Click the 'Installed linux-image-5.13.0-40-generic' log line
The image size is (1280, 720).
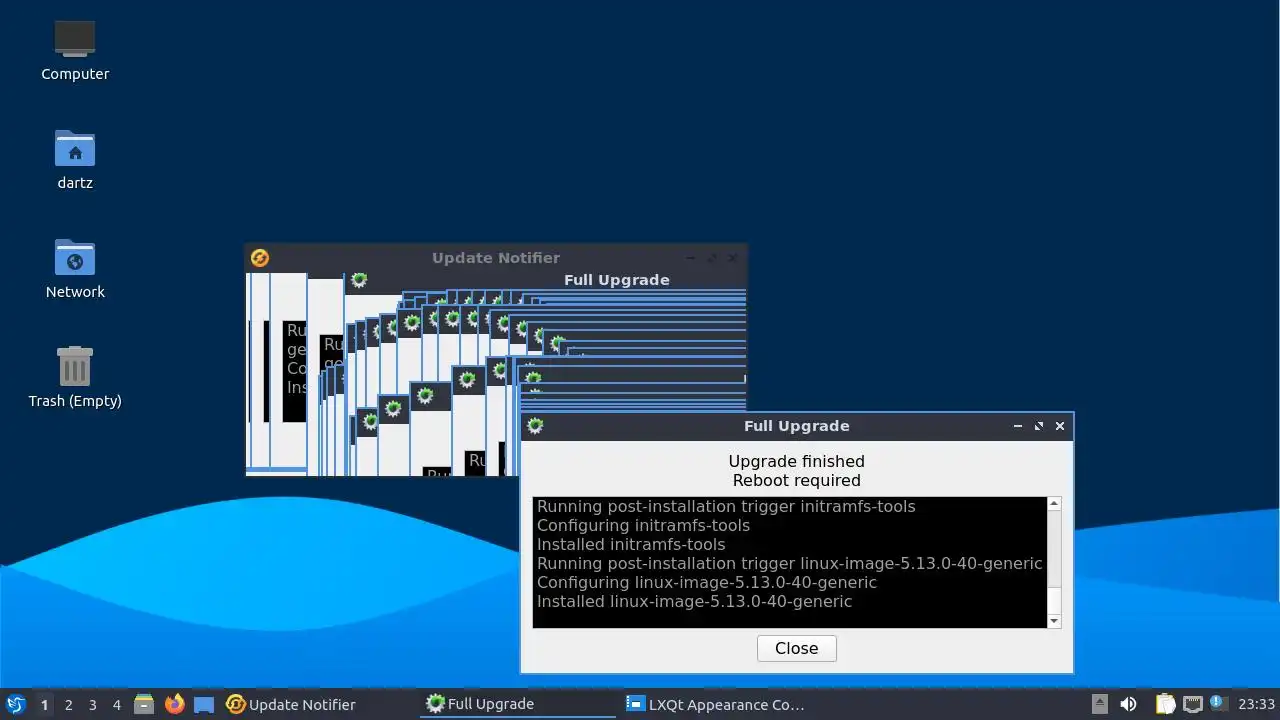tap(694, 601)
